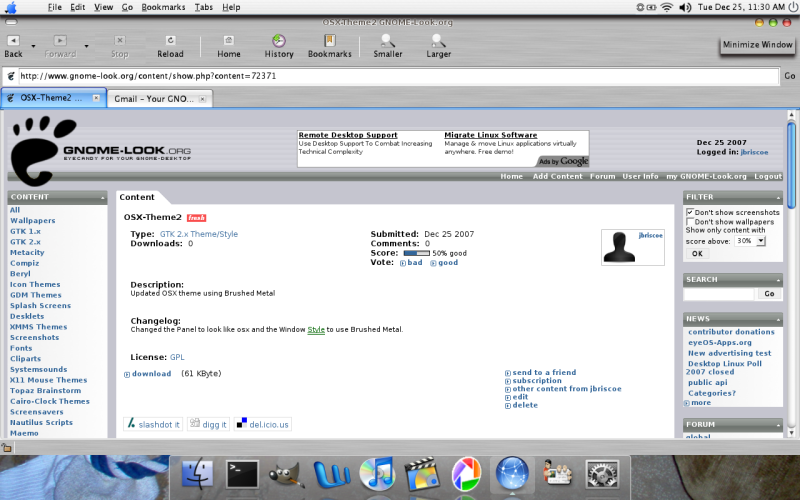Click the volume speaker icon in menu bar

685,7
